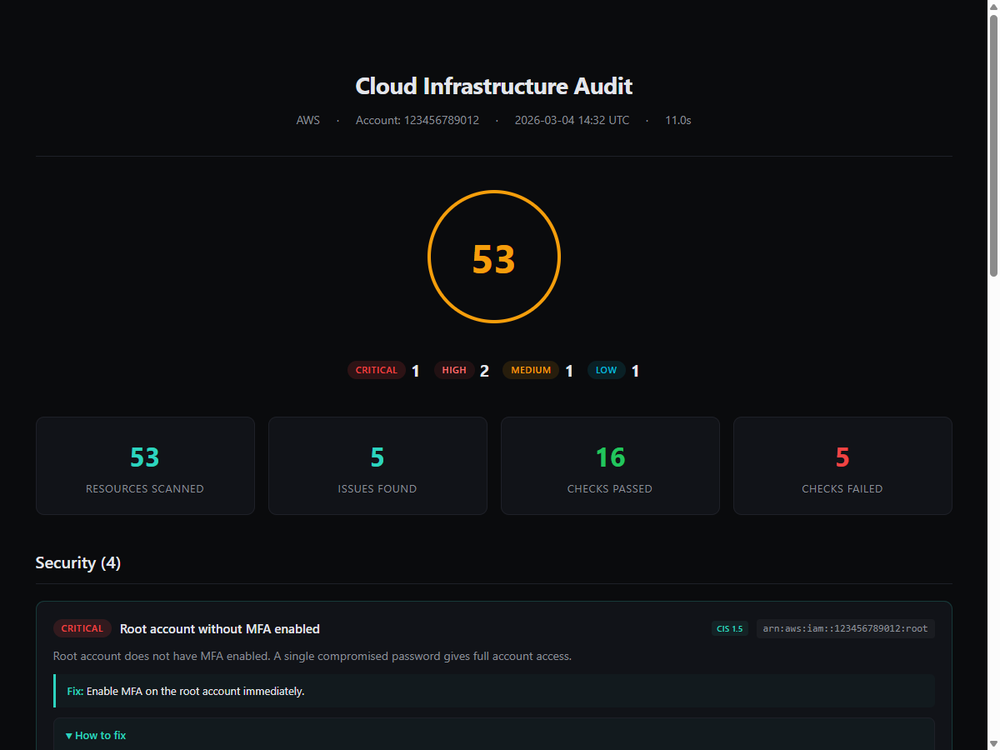Click the Cloud Infrastructure Audit title
1000x750 pixels.
tap(493, 86)
